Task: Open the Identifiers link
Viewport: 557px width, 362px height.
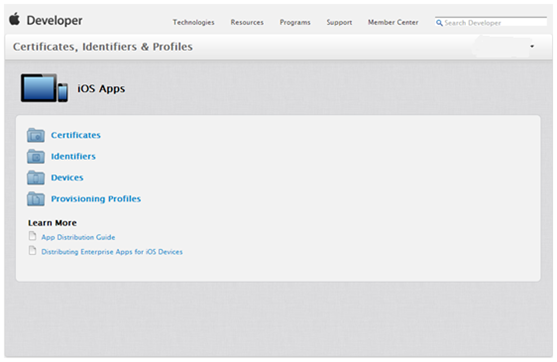Action: 73,156
